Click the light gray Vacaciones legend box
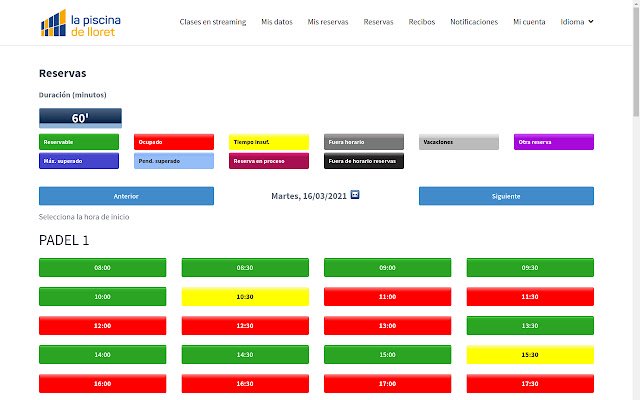This screenshot has height=400, width=640. (459, 142)
